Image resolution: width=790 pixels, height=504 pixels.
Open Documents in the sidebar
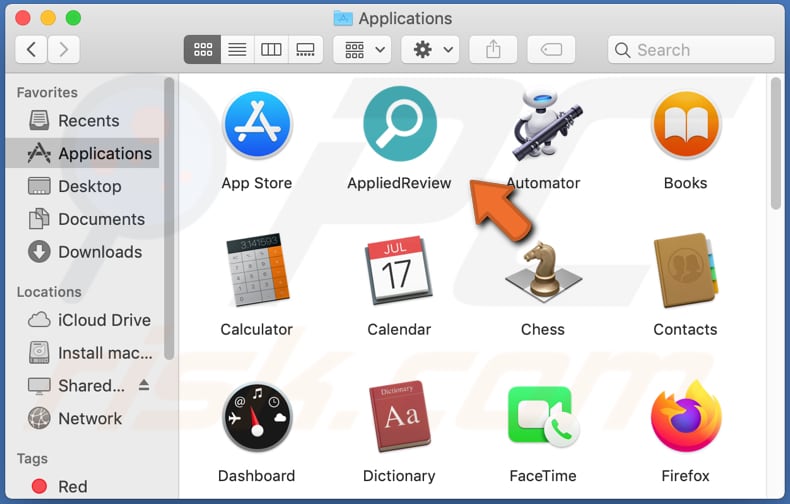[83, 219]
